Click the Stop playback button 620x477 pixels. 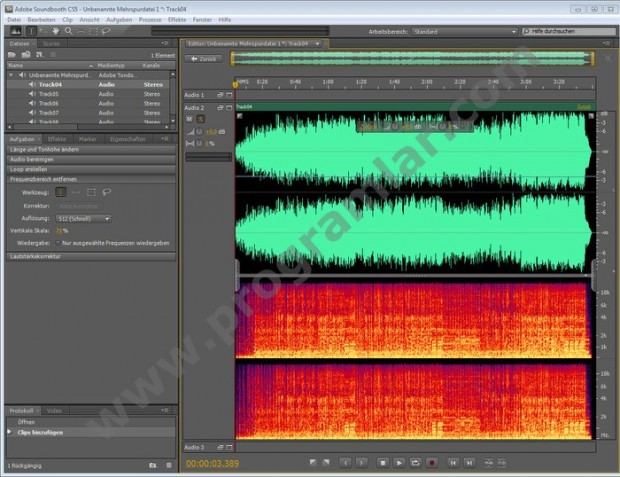pos(383,462)
